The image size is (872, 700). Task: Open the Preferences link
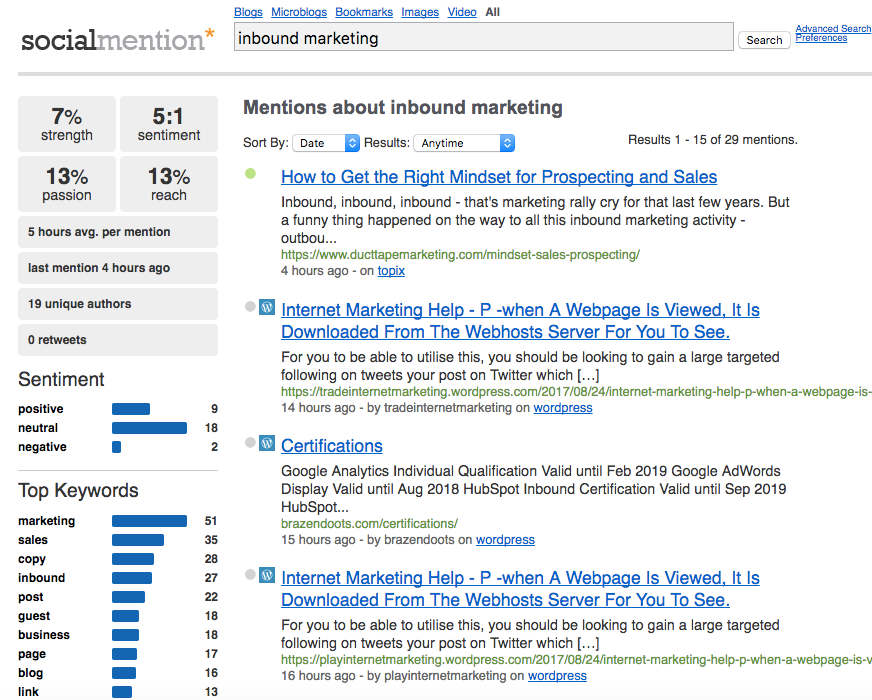click(820, 38)
